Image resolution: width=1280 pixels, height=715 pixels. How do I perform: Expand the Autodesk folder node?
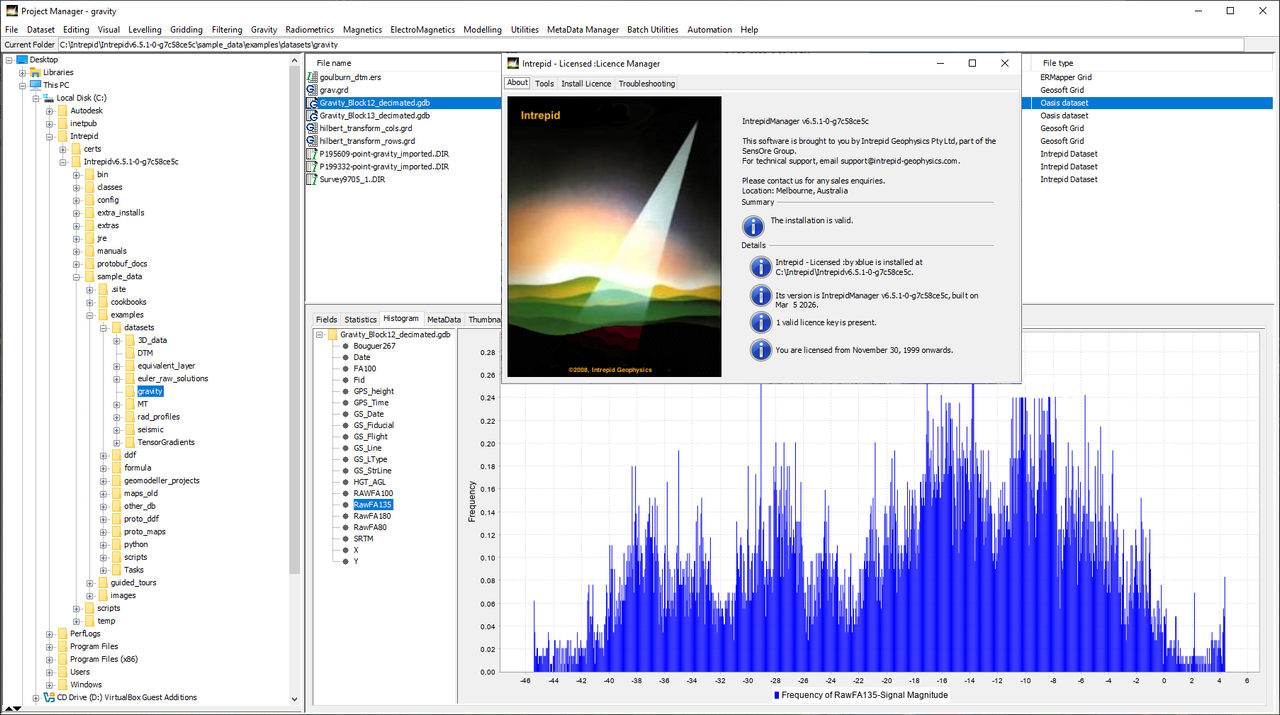click(x=49, y=111)
